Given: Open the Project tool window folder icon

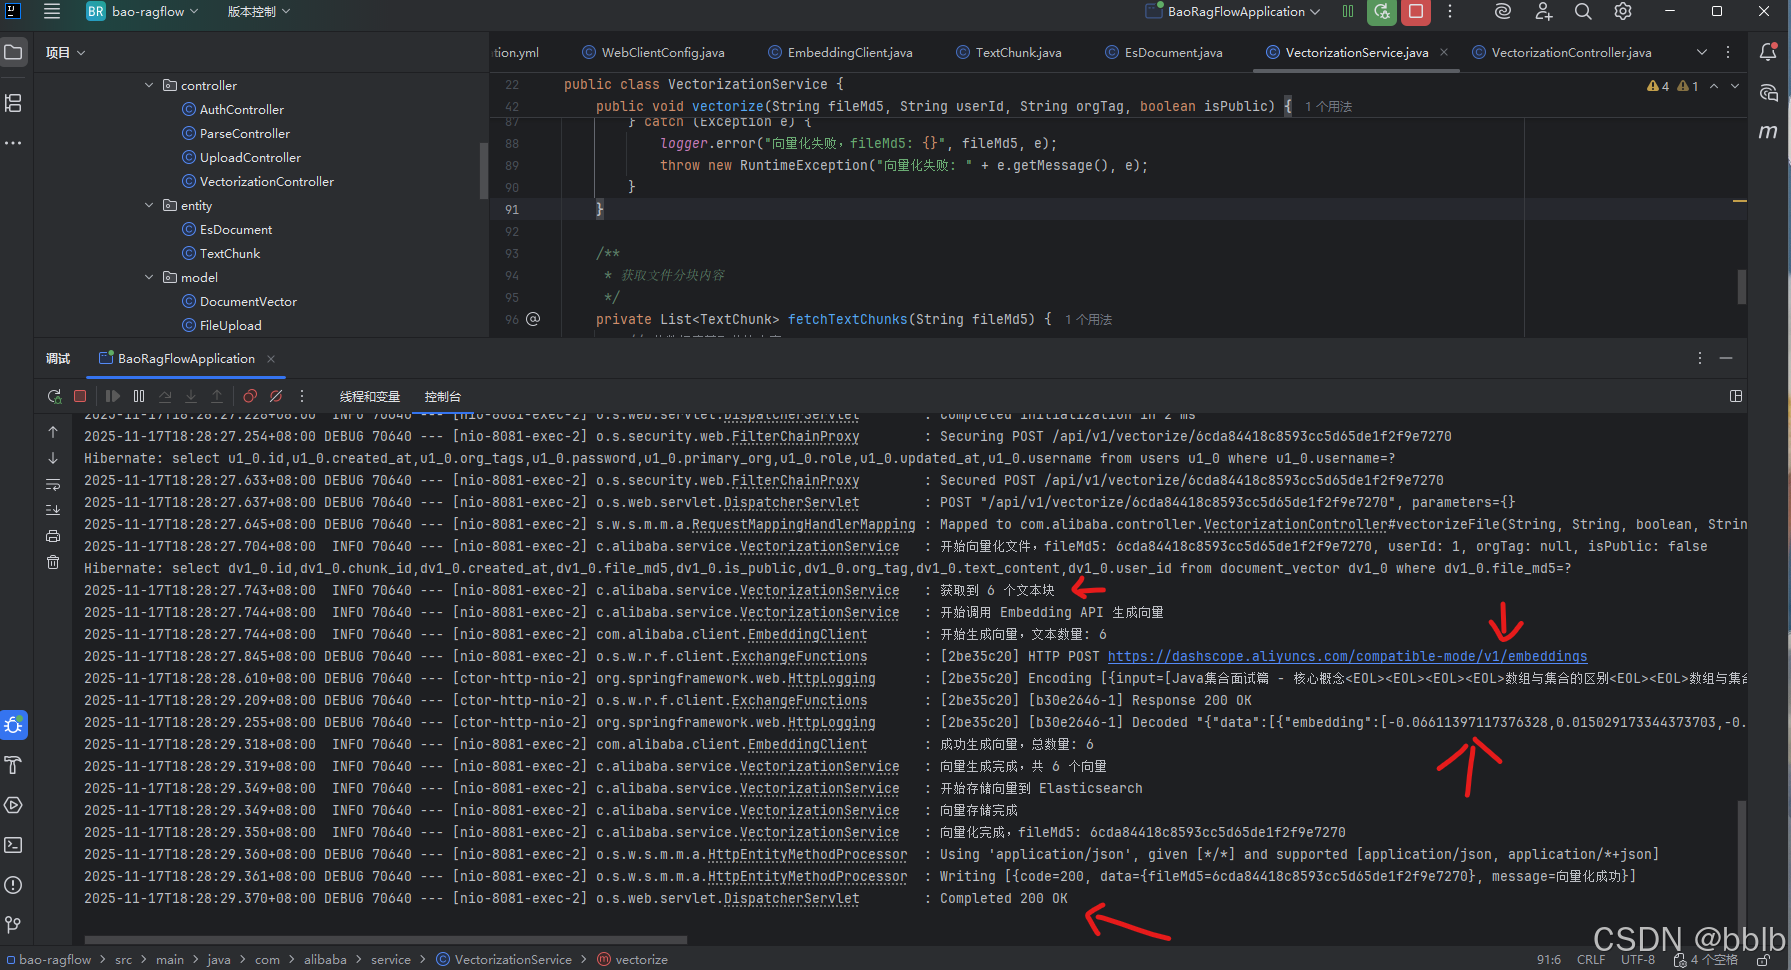Looking at the screenshot, I should point(13,52).
